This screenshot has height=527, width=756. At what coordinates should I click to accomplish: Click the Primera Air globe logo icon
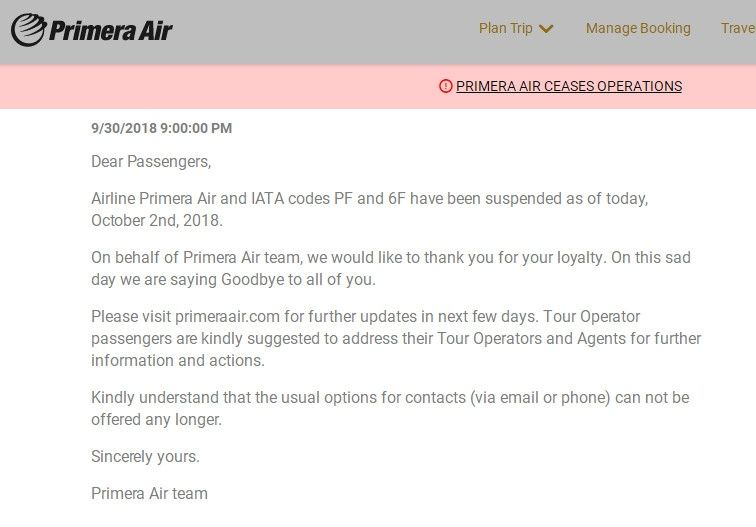pos(28,30)
